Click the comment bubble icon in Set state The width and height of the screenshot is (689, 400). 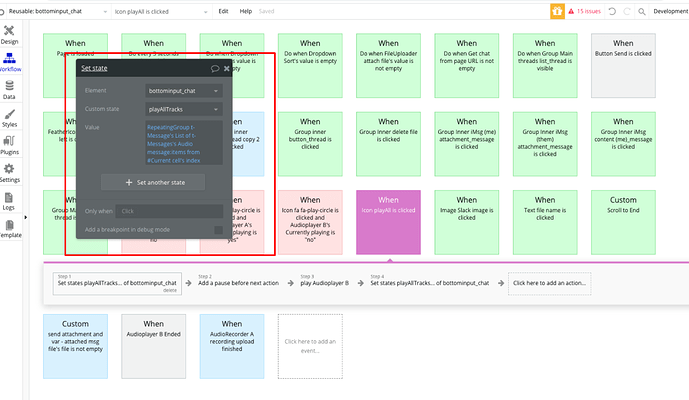pos(215,68)
